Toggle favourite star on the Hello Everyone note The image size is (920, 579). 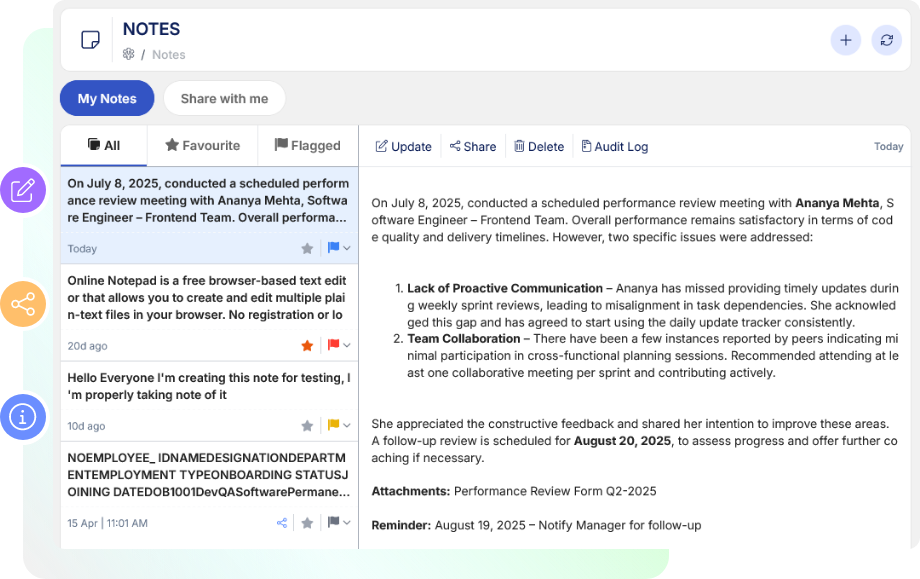pos(308,426)
